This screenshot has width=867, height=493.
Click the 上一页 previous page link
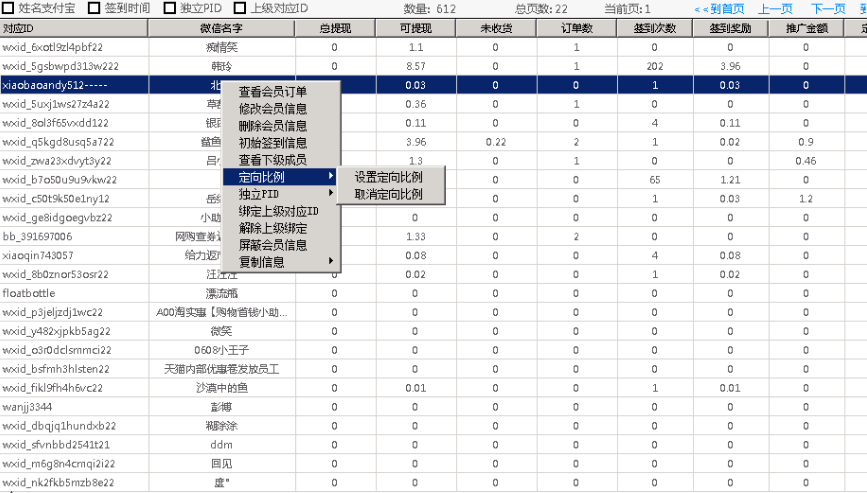pyautogui.click(x=776, y=9)
